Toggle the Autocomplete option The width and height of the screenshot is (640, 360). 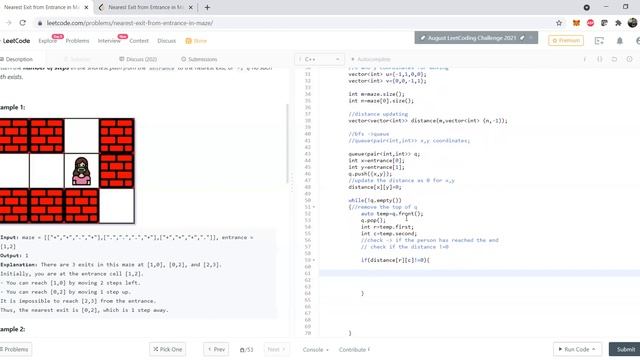(370, 59)
